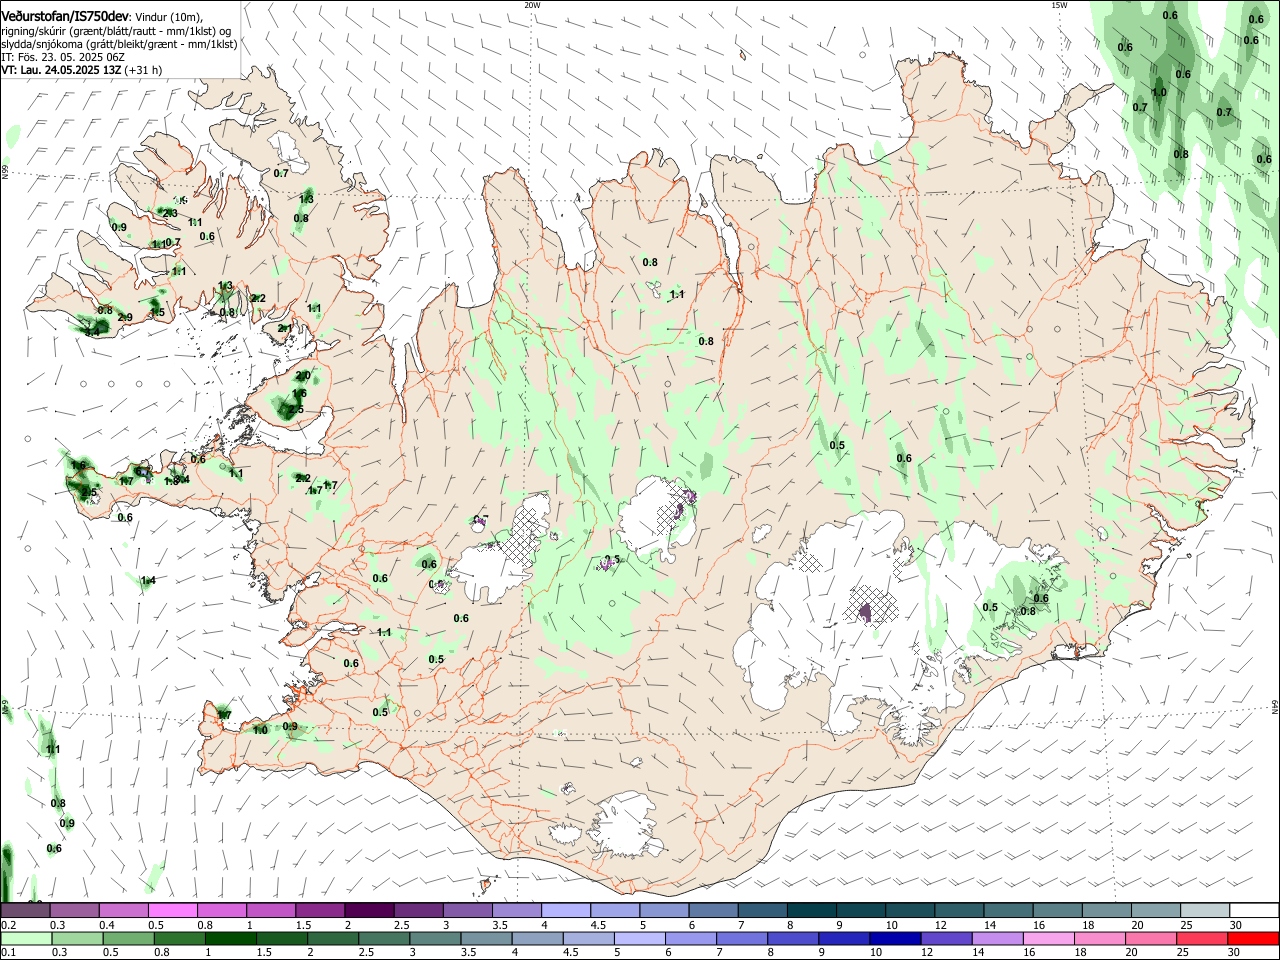Click the darkest purple 2 mm snow swatch
The height and width of the screenshot is (960, 1280).
coord(369,910)
